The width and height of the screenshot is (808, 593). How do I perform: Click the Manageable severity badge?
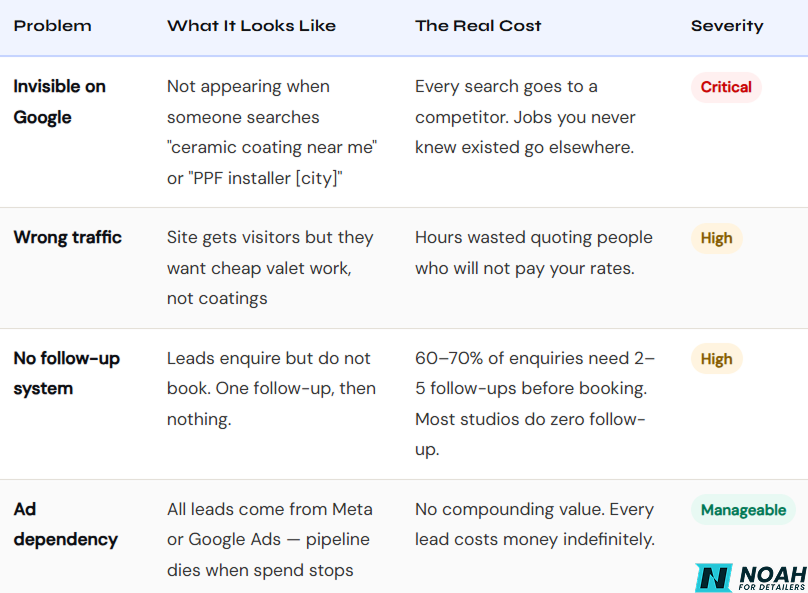point(743,510)
